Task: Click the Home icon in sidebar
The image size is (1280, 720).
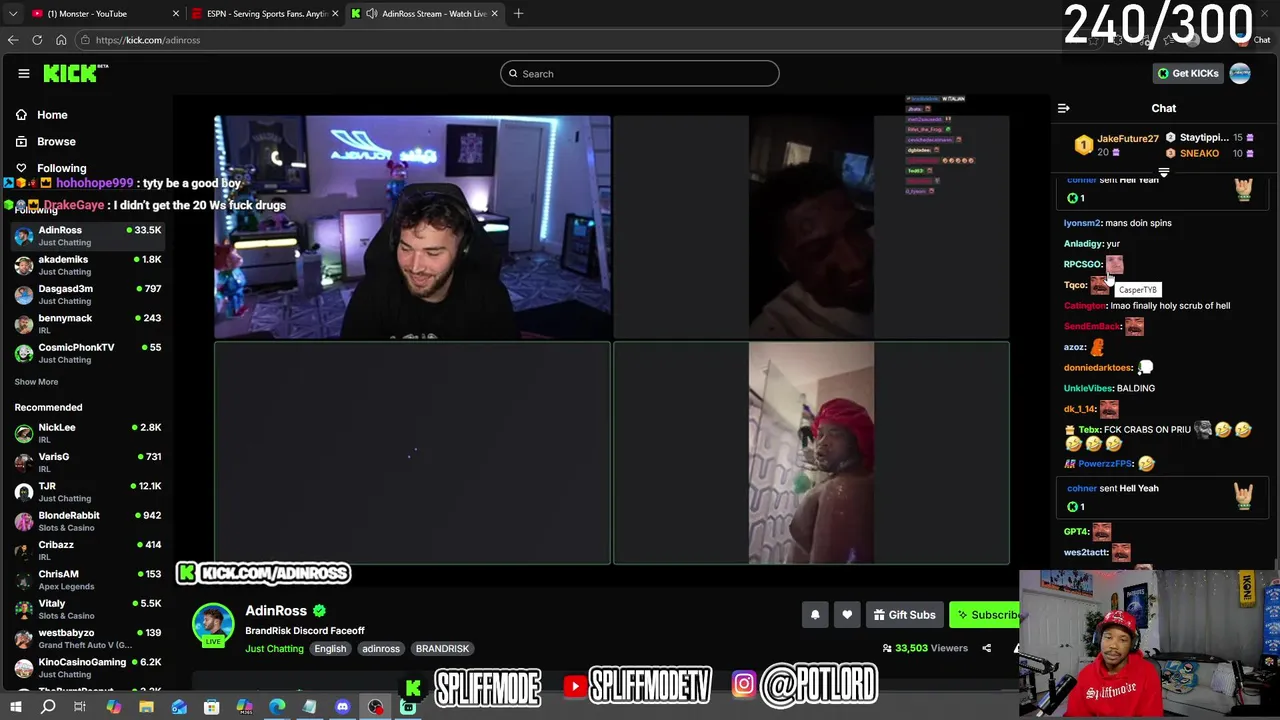Action: tap(21, 115)
